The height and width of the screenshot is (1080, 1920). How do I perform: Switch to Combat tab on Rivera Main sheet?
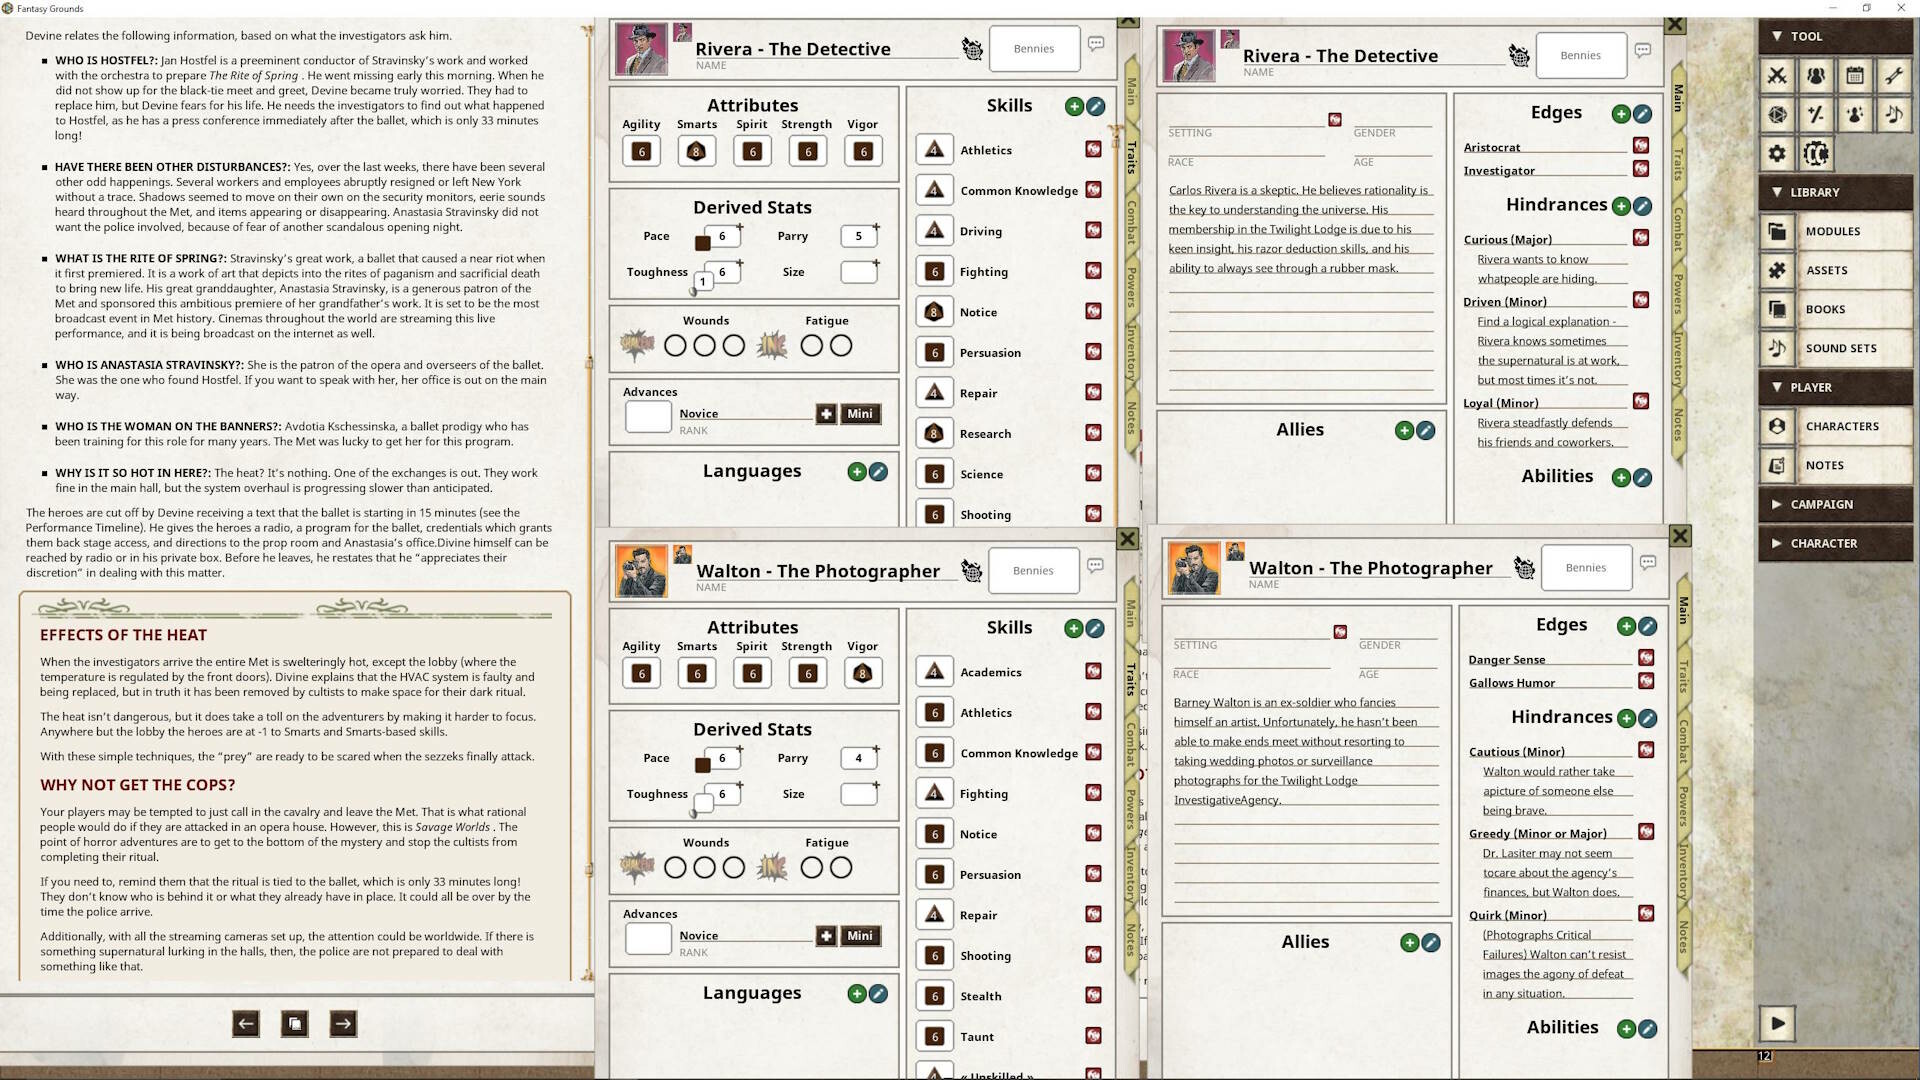1679,230
